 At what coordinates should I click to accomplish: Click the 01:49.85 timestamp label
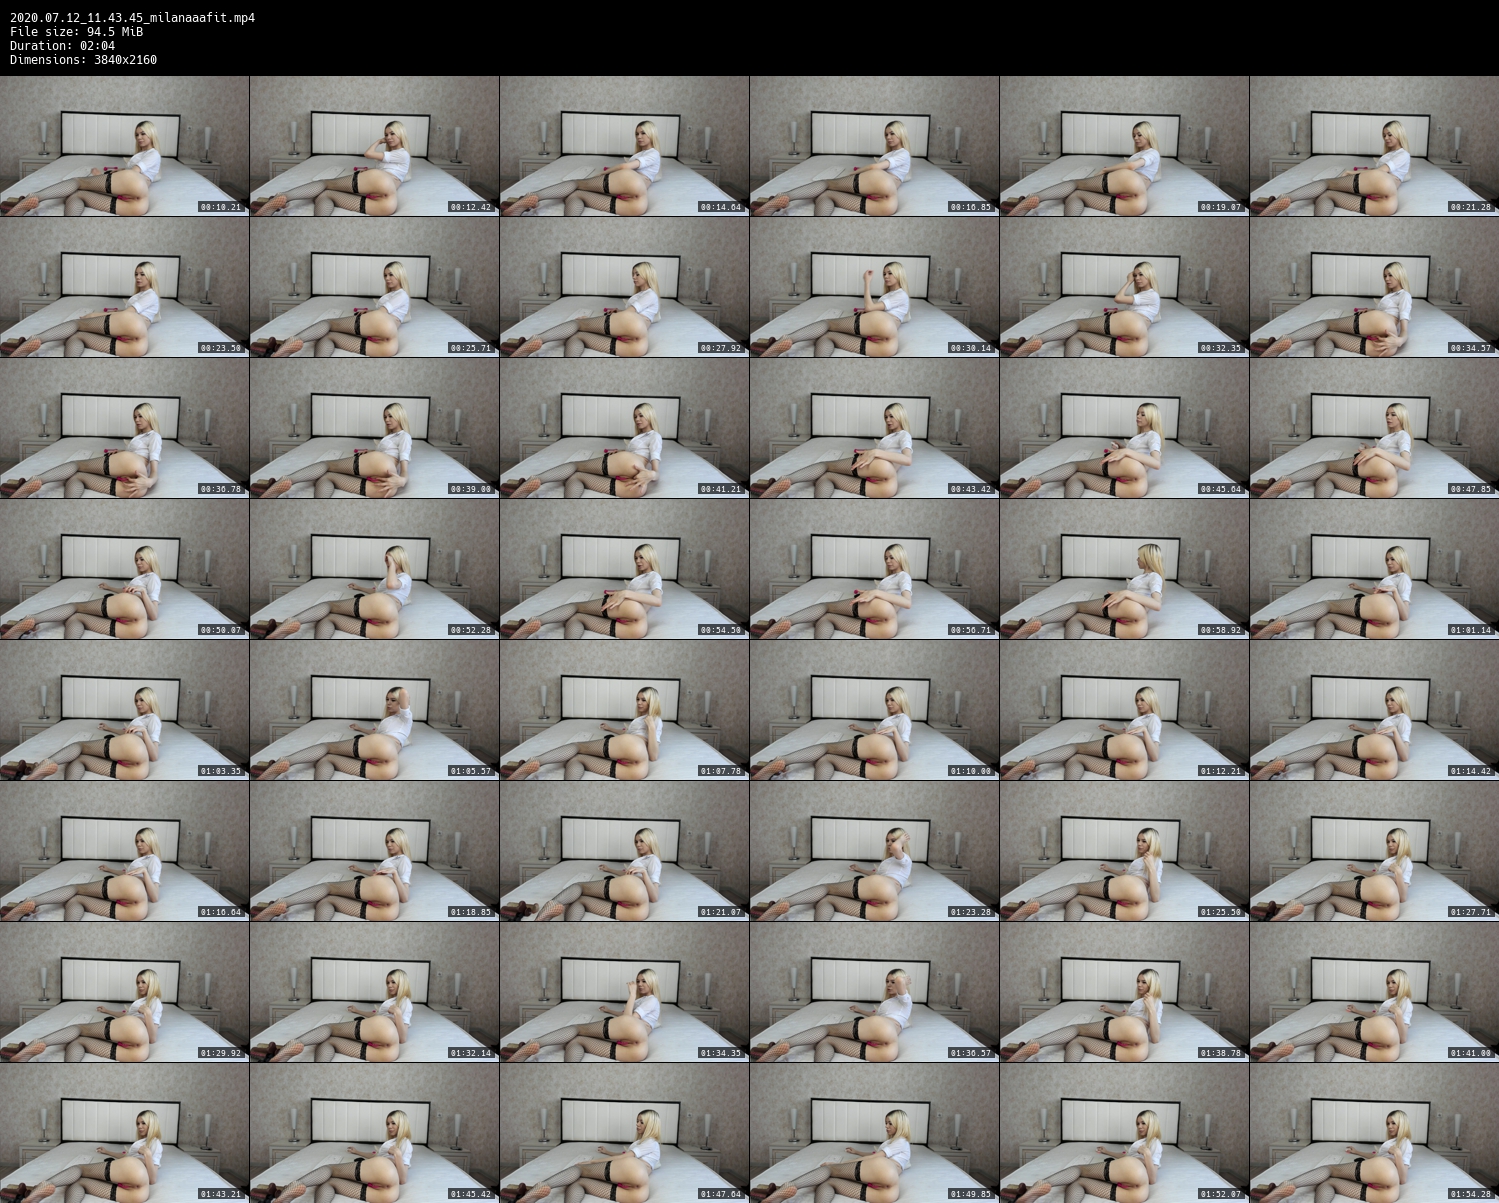971,1194
